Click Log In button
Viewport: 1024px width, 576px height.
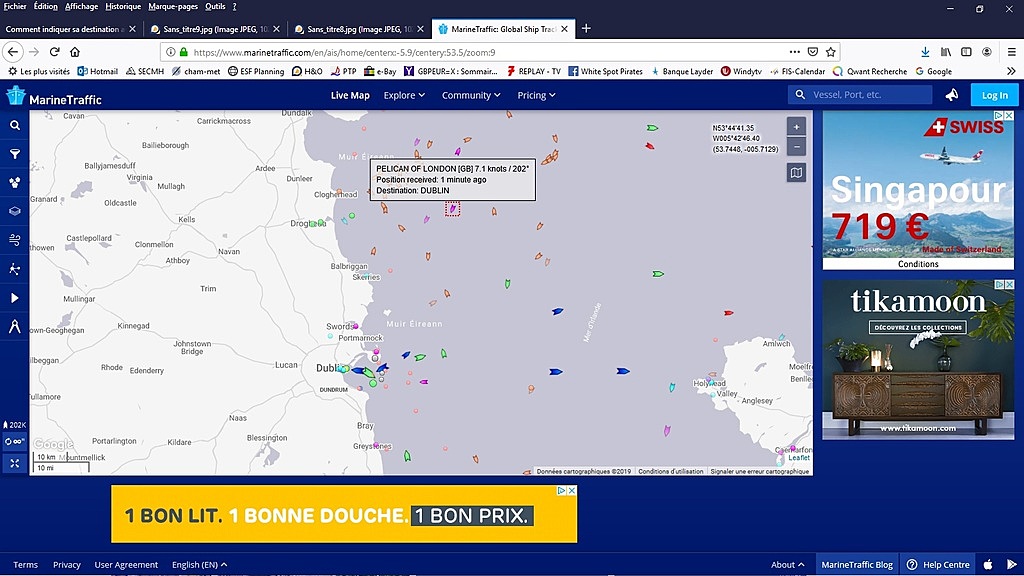click(995, 95)
